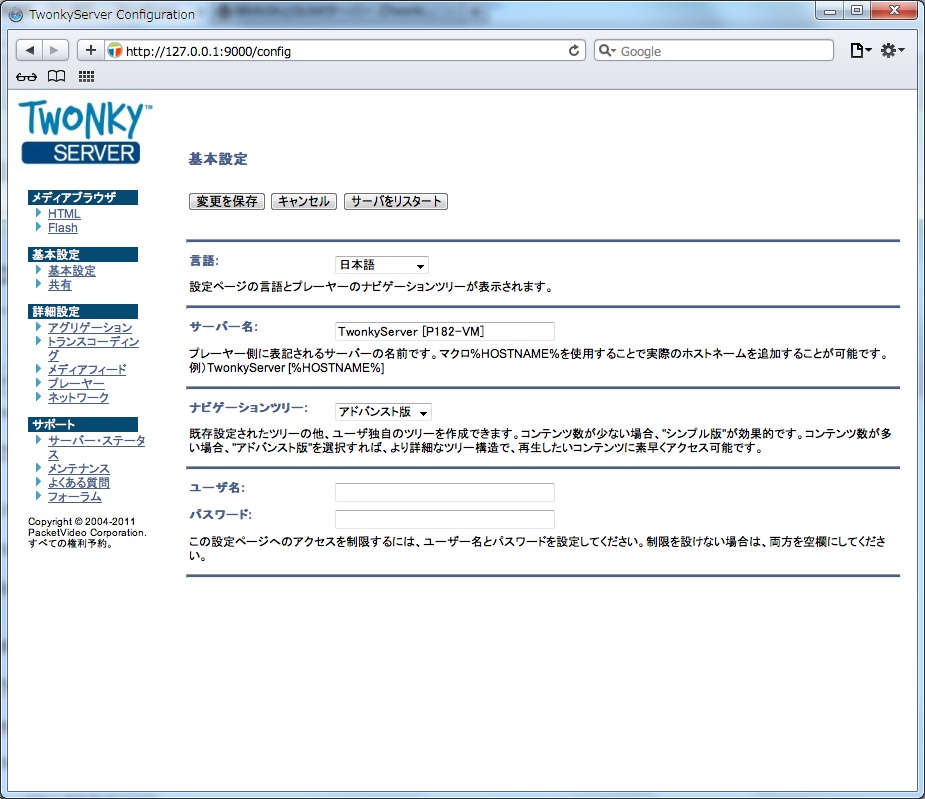The height and width of the screenshot is (799, 925).
Task: Open the よくある質問 link
Action: (x=78, y=483)
